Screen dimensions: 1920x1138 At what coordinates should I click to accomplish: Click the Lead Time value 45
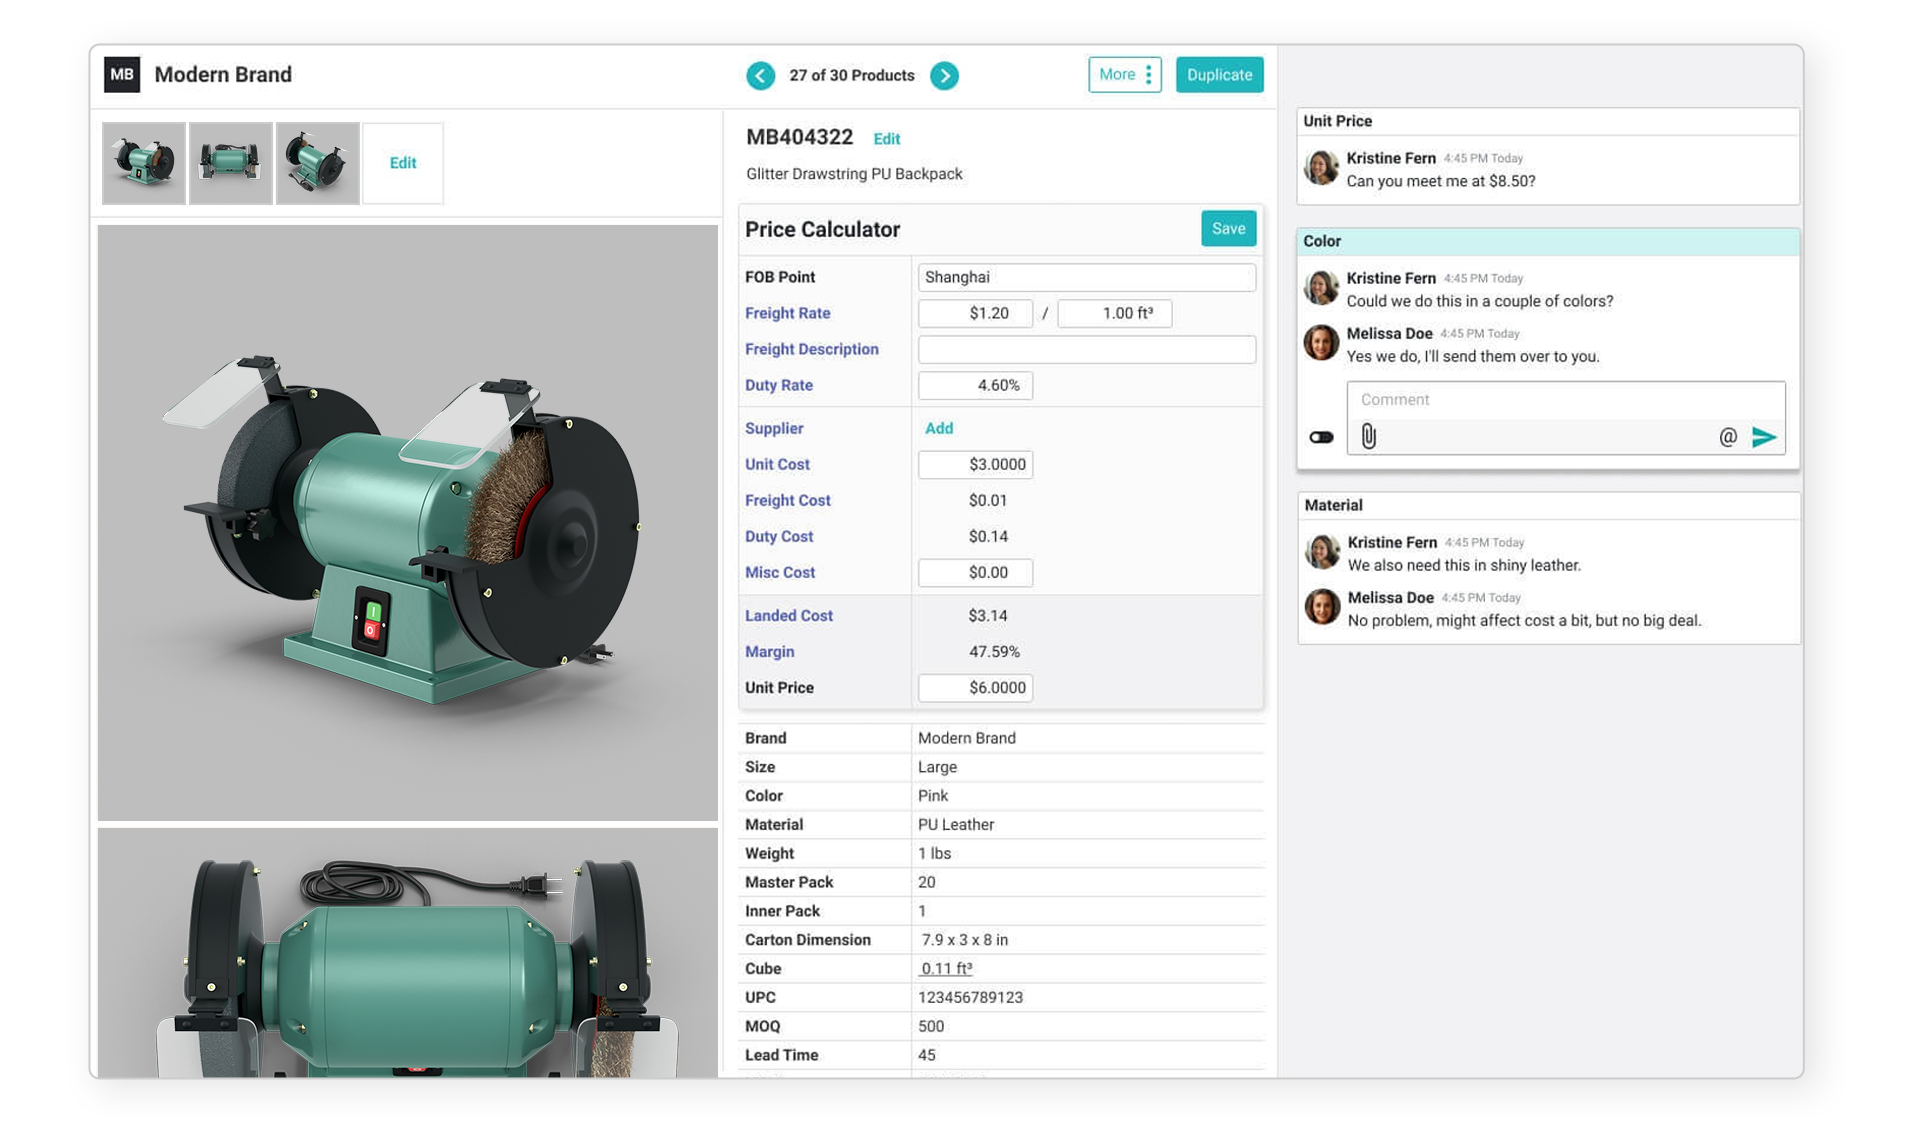(927, 1055)
